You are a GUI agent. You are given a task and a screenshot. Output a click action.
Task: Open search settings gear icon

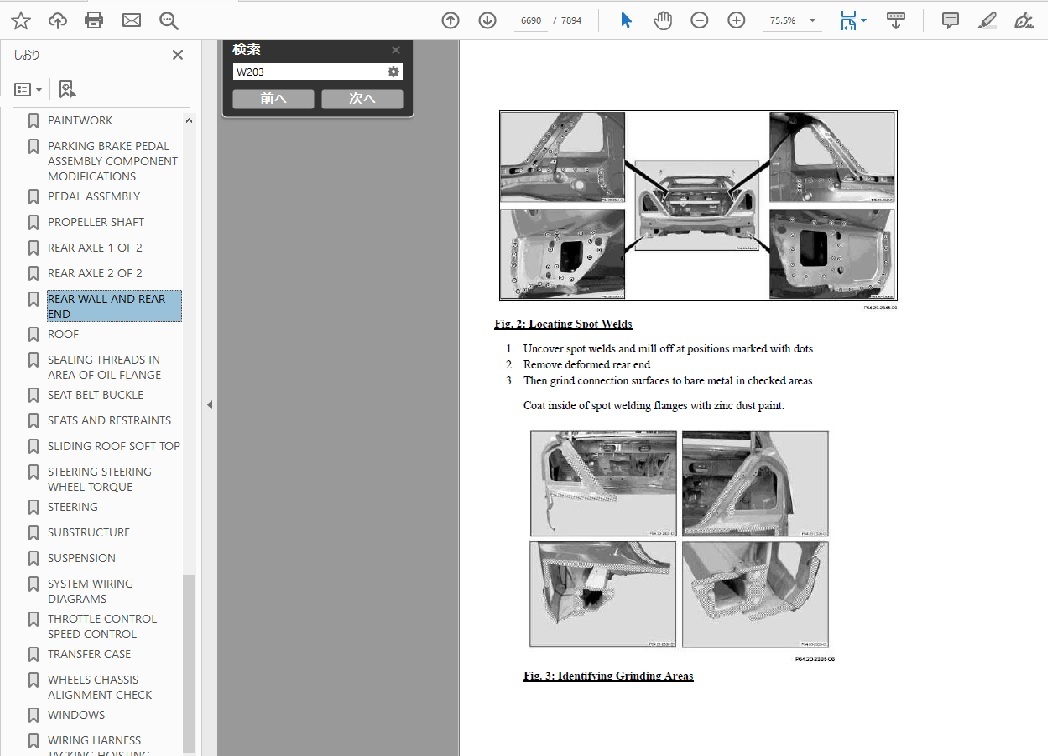394,72
